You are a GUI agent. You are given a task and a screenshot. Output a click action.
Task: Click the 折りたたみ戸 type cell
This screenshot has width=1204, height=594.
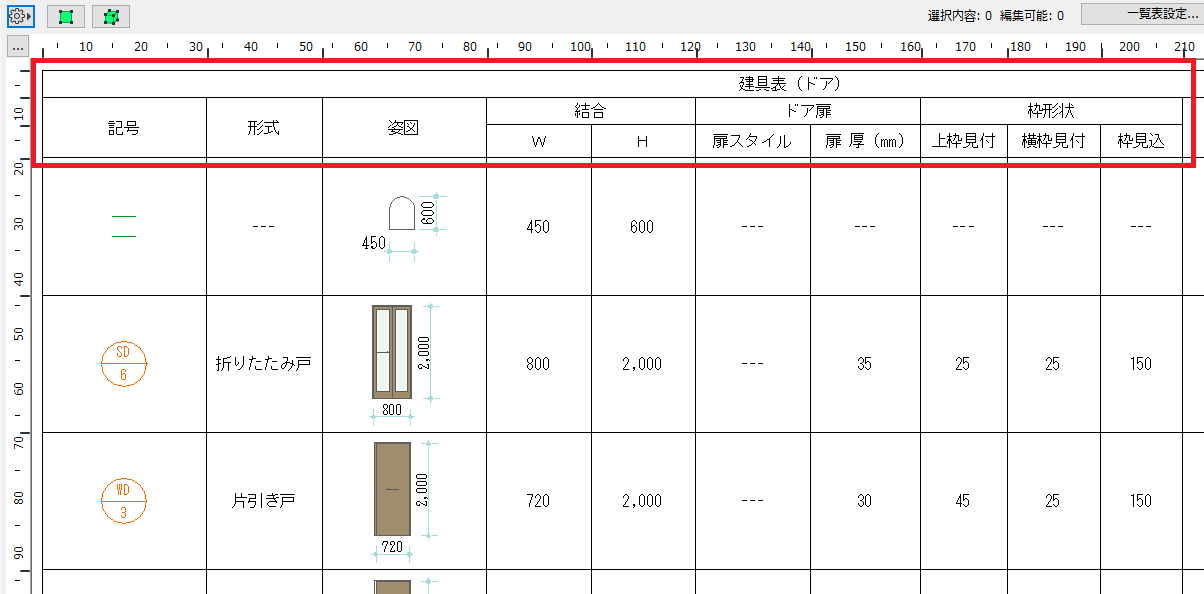pos(264,364)
